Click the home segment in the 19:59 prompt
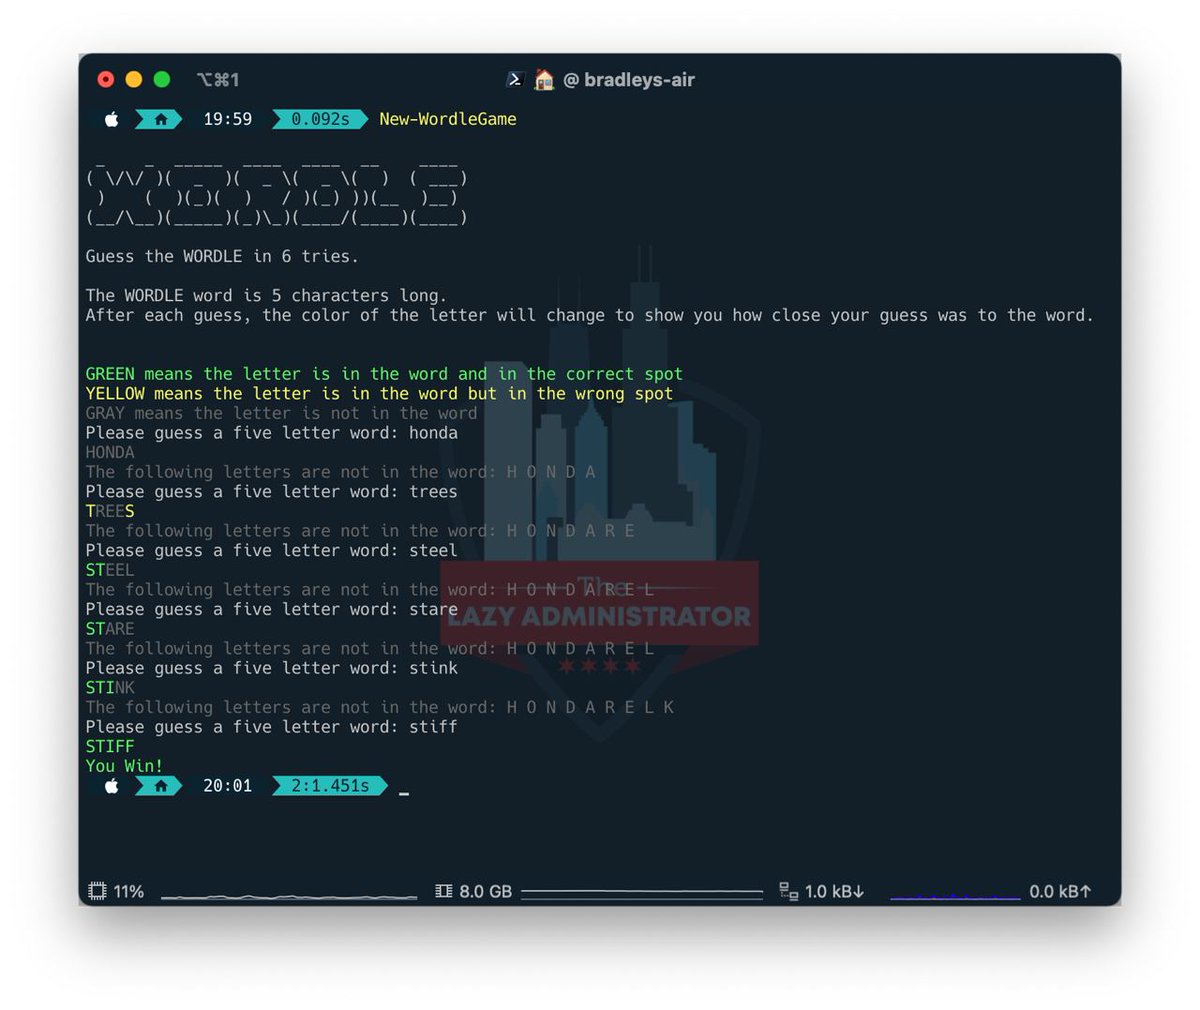Image resolution: width=1200 pixels, height=1010 pixels. pyautogui.click(x=160, y=119)
